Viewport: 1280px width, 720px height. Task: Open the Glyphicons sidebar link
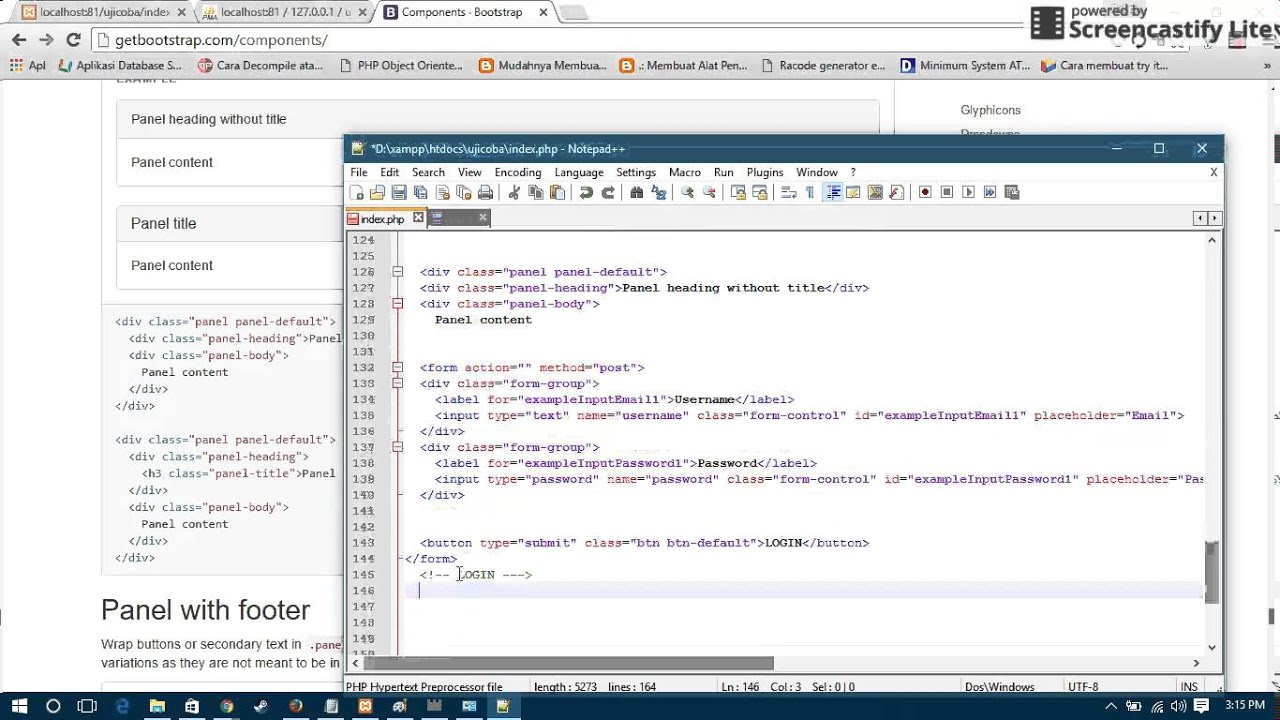[x=990, y=110]
